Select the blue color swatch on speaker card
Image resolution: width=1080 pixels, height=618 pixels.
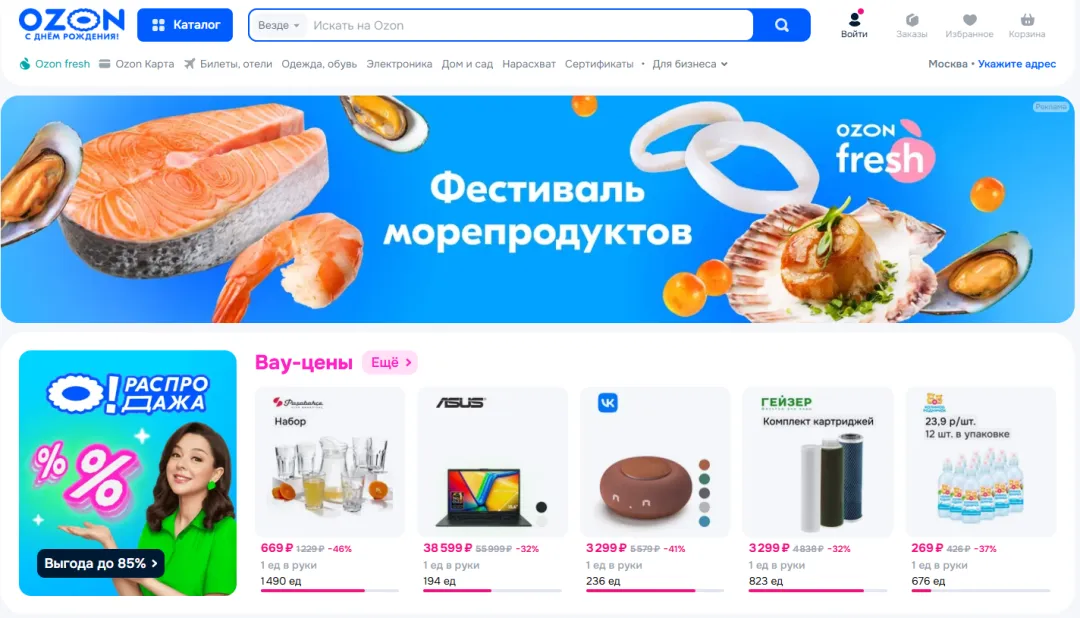(704, 522)
